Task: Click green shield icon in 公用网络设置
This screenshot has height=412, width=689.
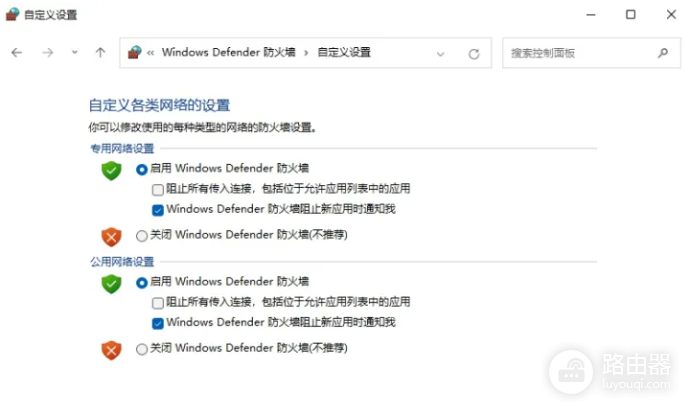Action: [112, 284]
